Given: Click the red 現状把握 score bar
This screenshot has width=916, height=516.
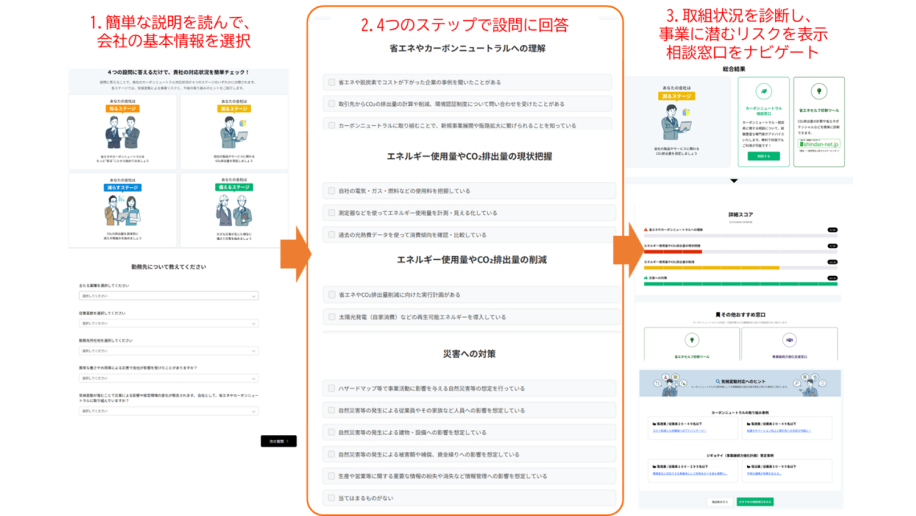Looking at the screenshot, I should (x=673, y=252).
